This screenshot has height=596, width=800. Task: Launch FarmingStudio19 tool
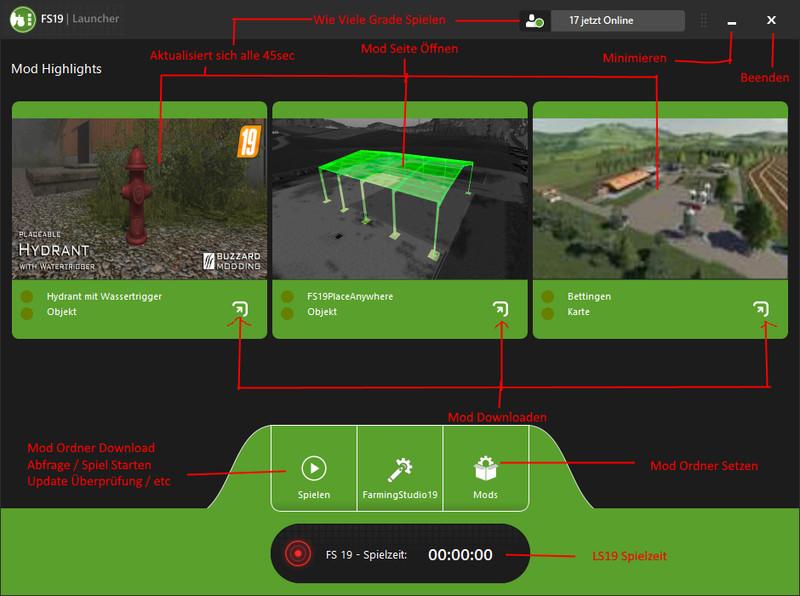tap(399, 477)
